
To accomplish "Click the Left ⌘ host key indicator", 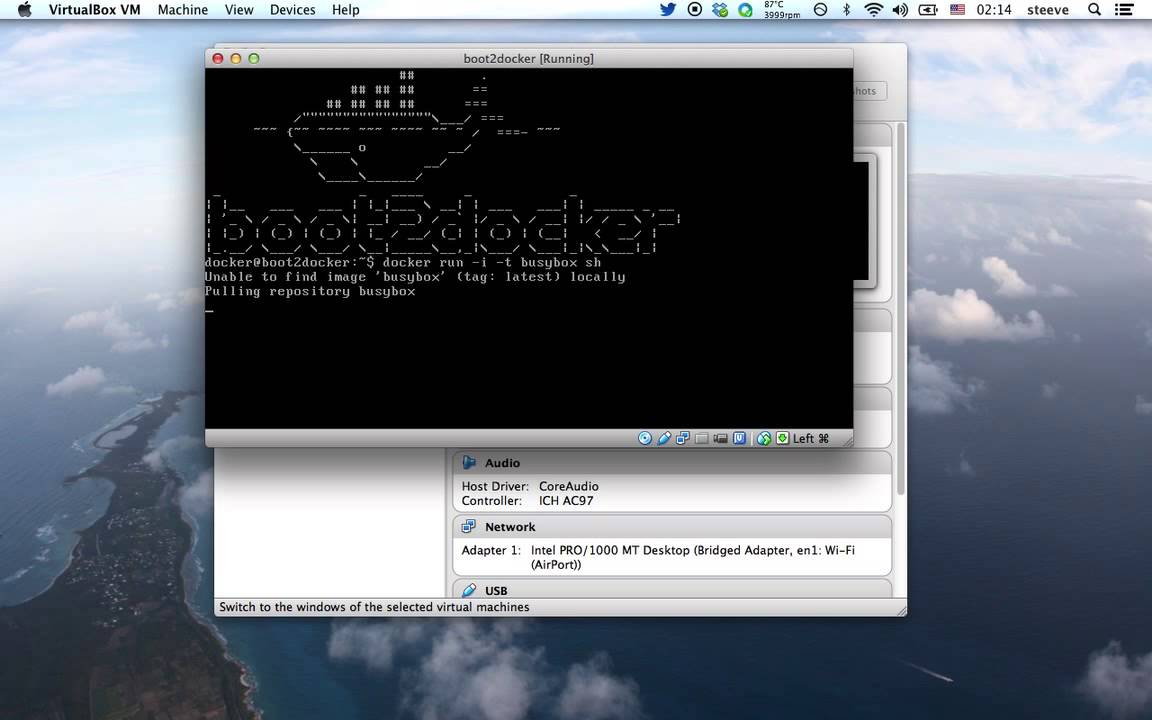I will 810,438.
